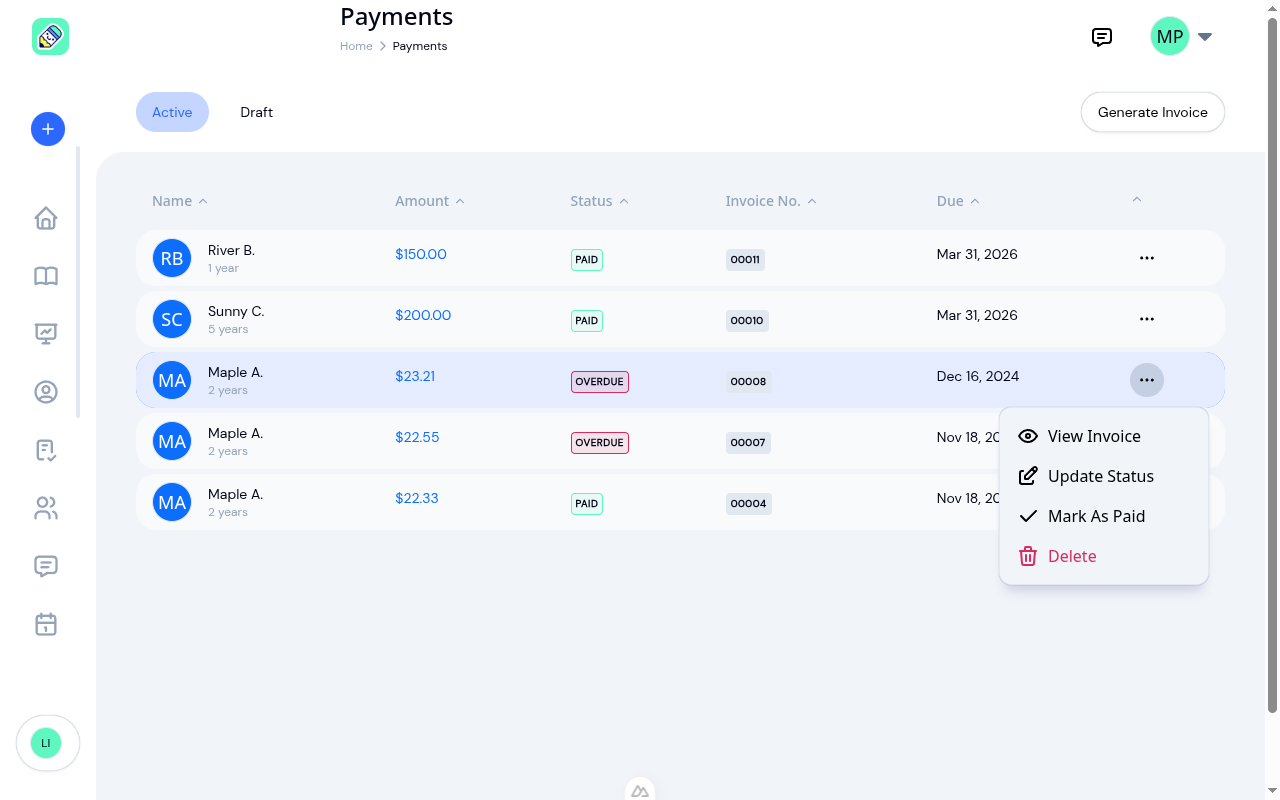
Task: Choose Mark As Paid from the menu
Action: 1104,516
